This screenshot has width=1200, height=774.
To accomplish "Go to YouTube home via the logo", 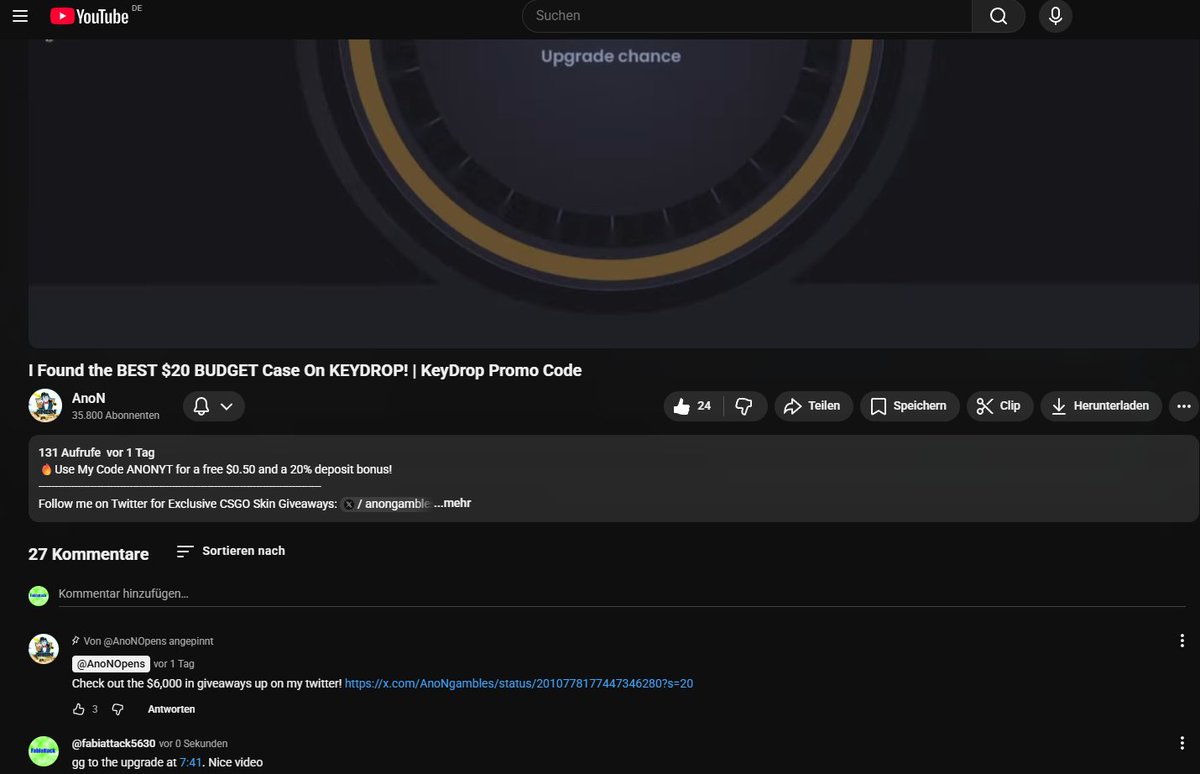I will (x=89, y=16).
